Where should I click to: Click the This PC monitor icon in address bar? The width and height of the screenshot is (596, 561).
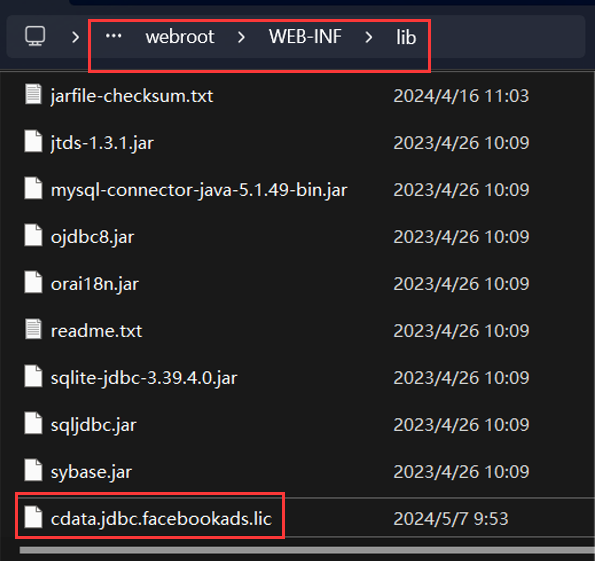click(x=35, y=36)
